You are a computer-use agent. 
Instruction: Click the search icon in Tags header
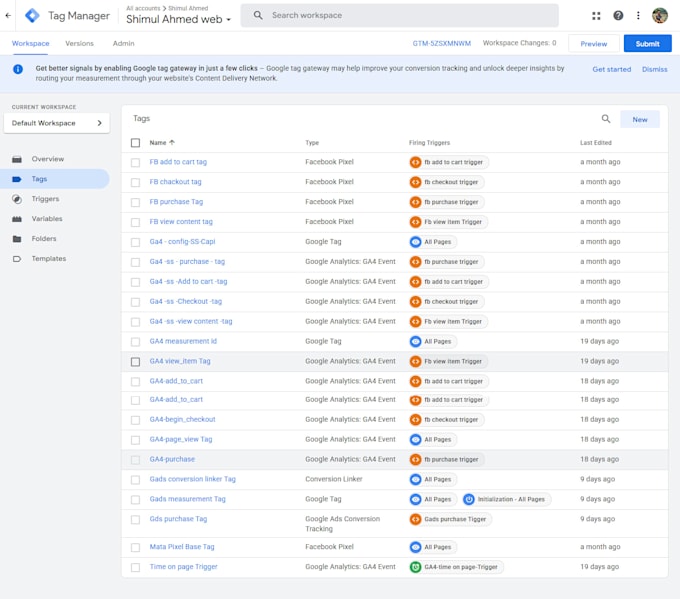coord(605,119)
